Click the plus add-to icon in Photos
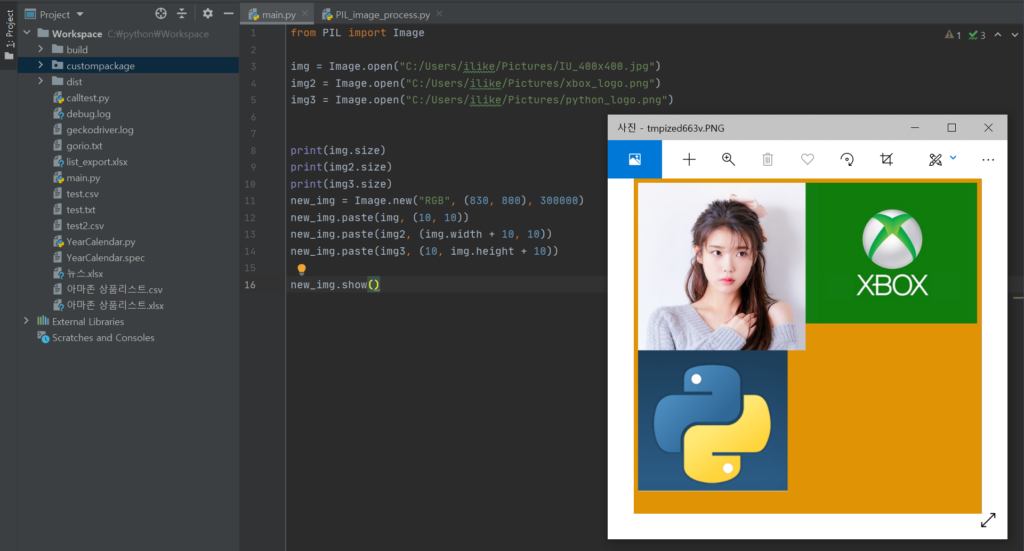This screenshot has height=551, width=1024. pos(689,160)
